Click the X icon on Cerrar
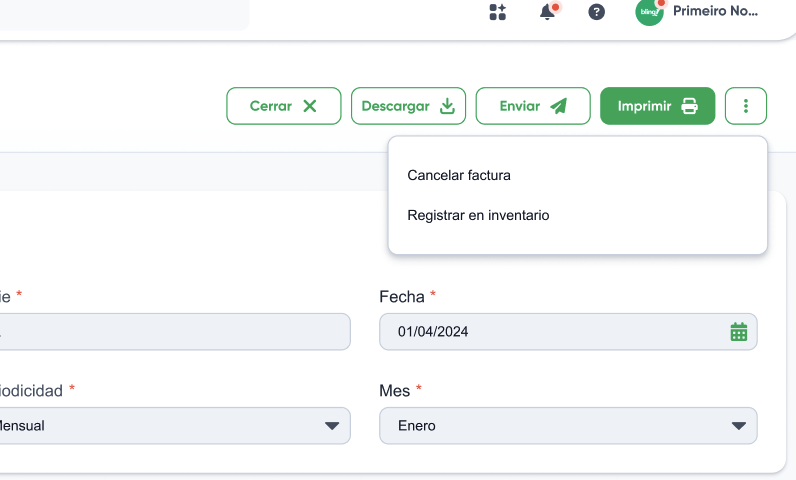796x480 pixels. (310, 106)
